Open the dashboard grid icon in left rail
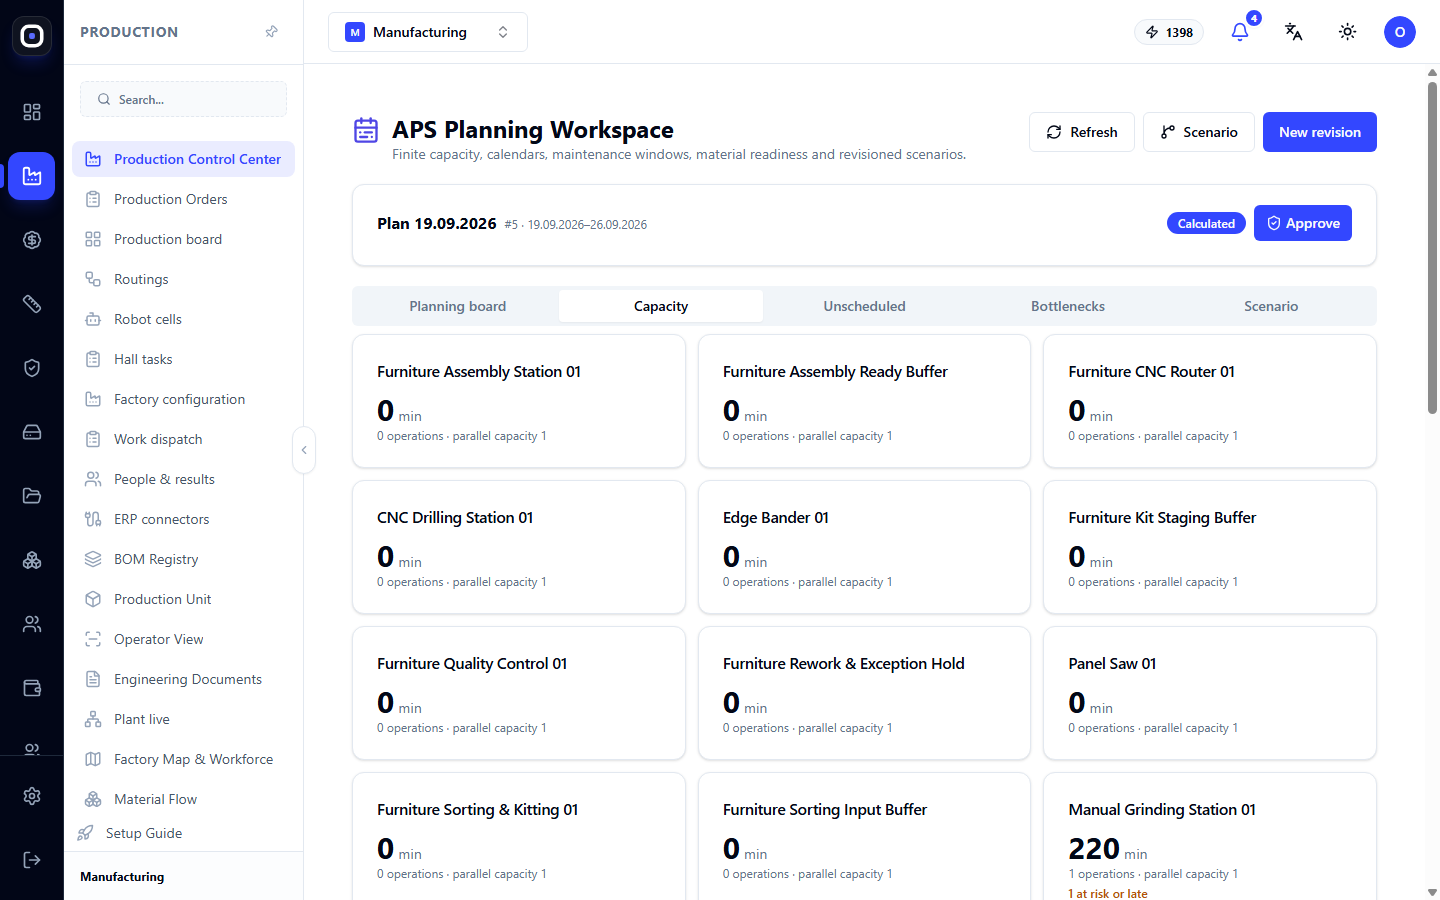Viewport: 1440px width, 900px height. click(x=32, y=112)
